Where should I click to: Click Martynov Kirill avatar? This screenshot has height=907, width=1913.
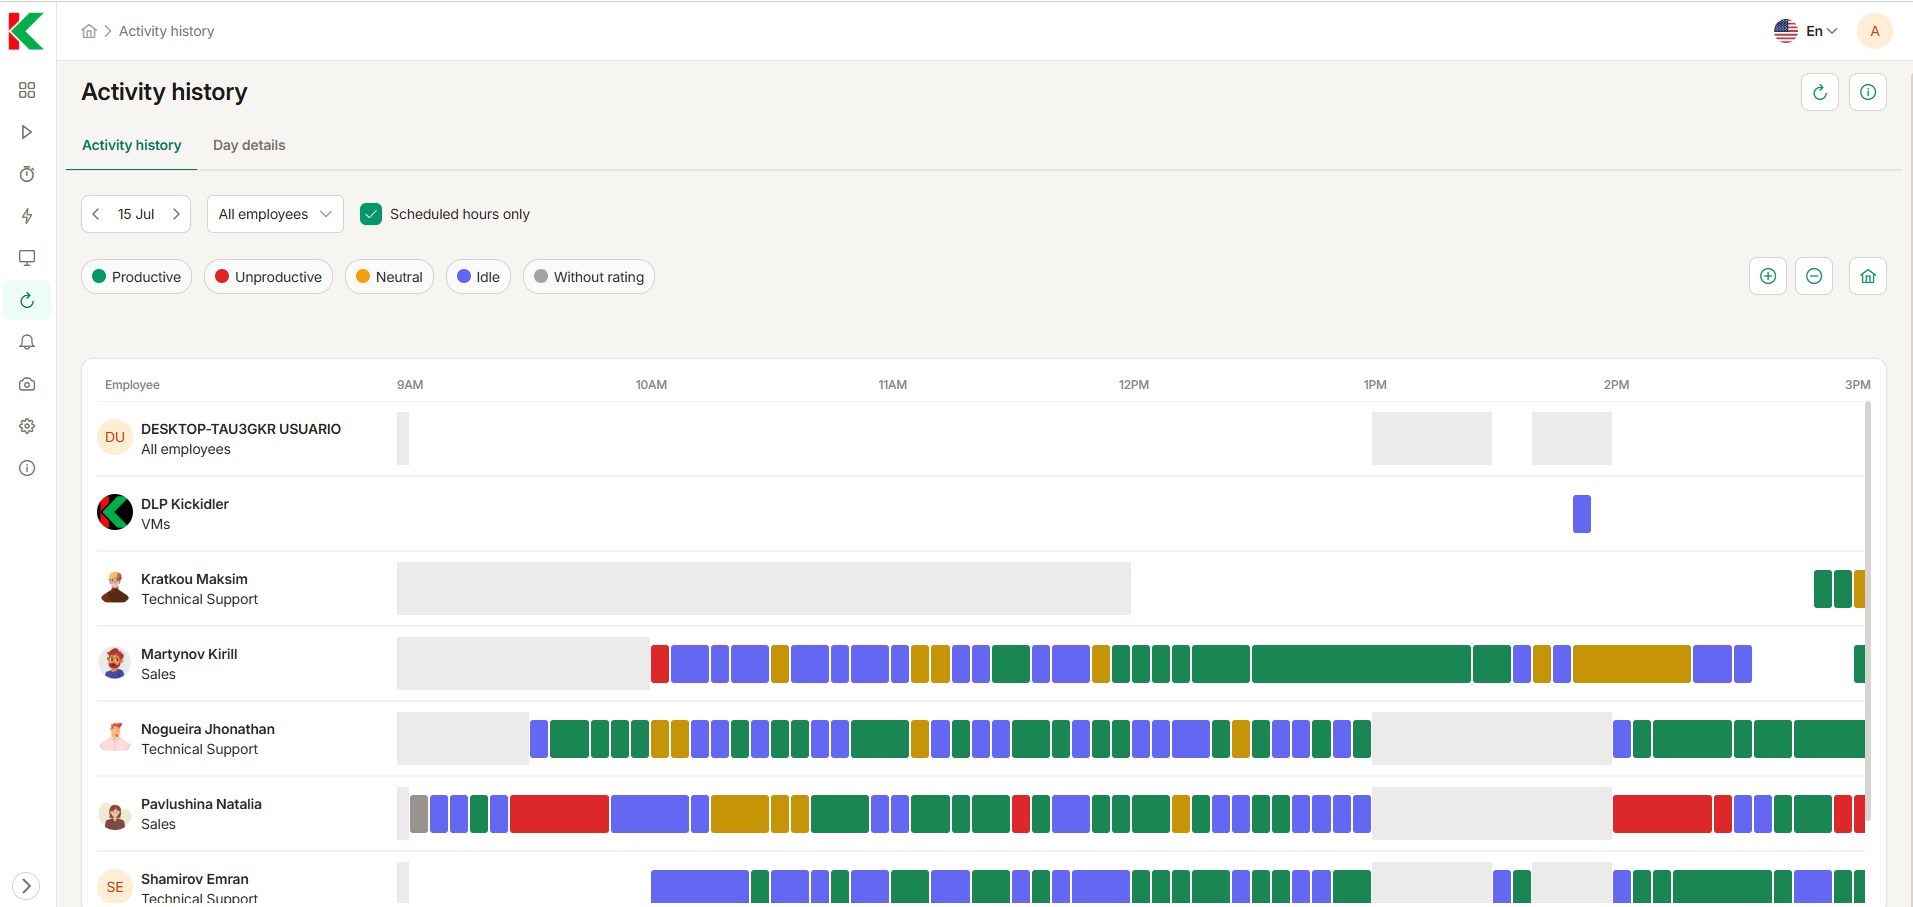tap(115, 662)
